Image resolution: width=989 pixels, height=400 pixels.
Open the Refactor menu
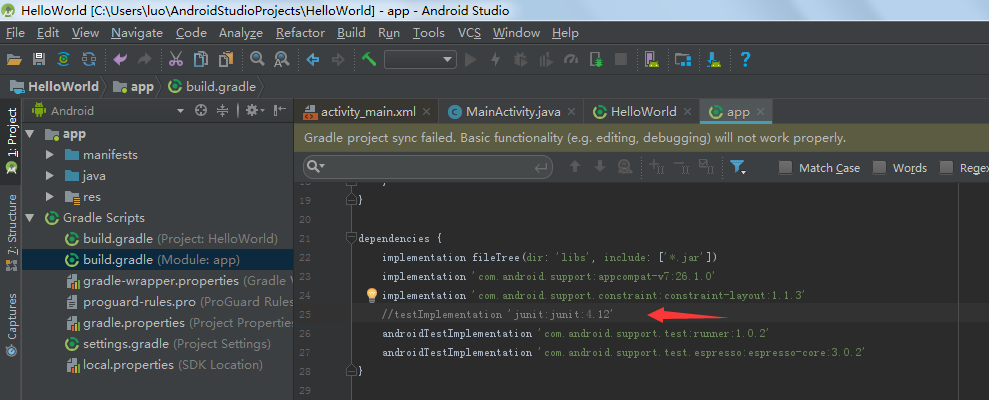(300, 33)
